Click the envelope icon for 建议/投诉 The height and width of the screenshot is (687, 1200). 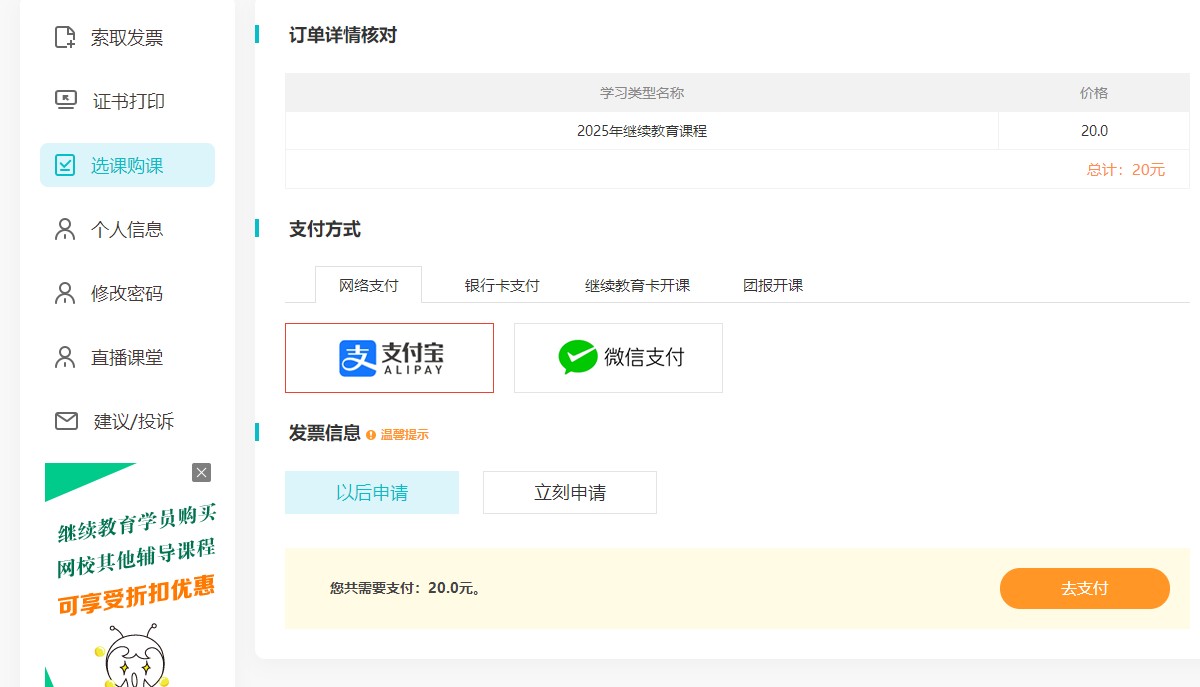pyautogui.click(x=66, y=421)
